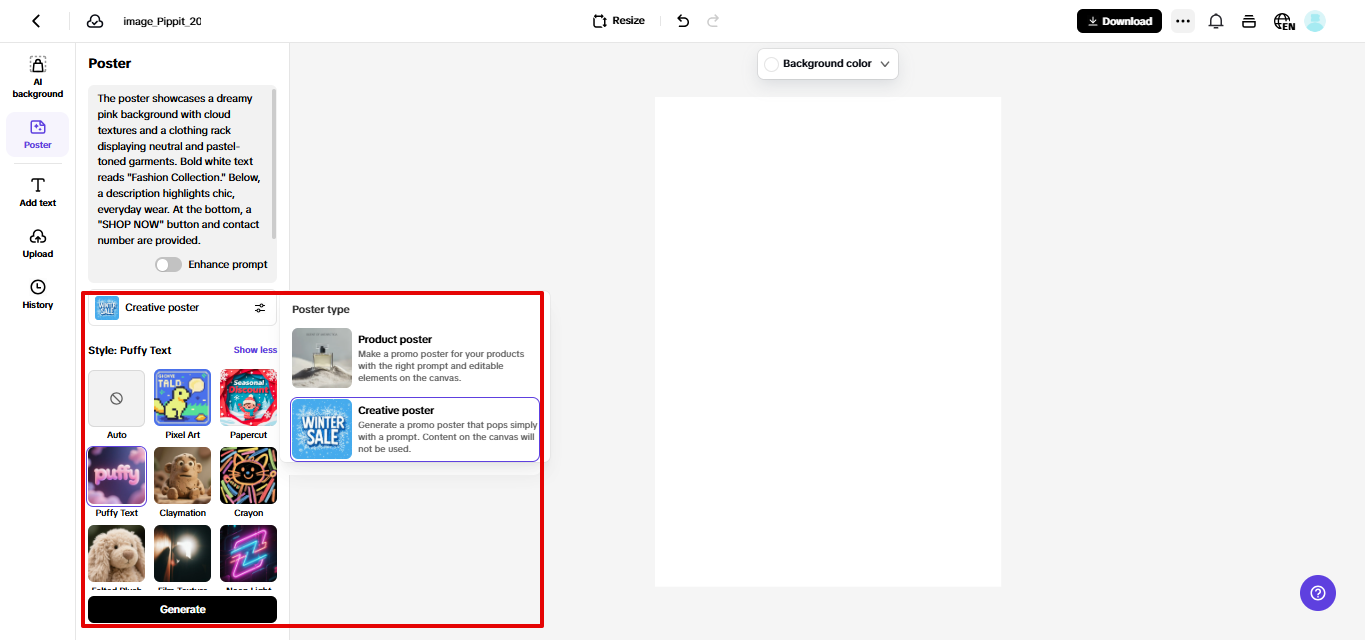Click Show less to collapse styles
This screenshot has height=640, width=1365.
point(255,350)
